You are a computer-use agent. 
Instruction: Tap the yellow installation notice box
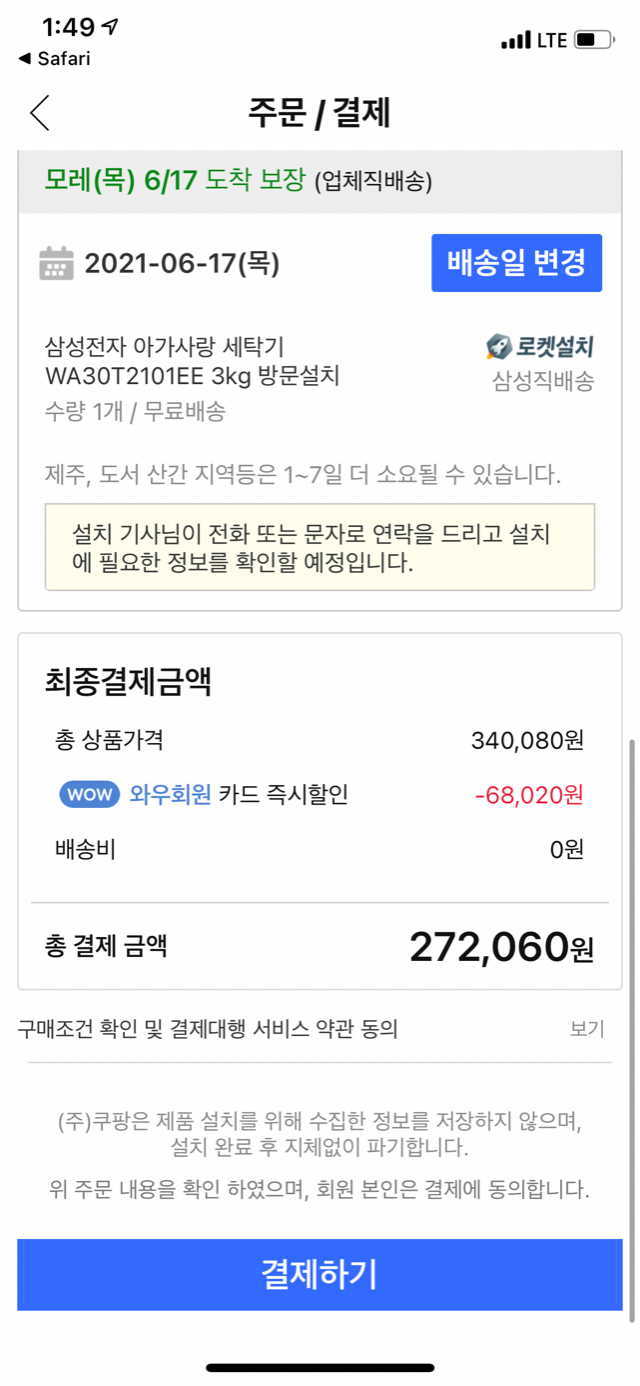(x=319, y=547)
